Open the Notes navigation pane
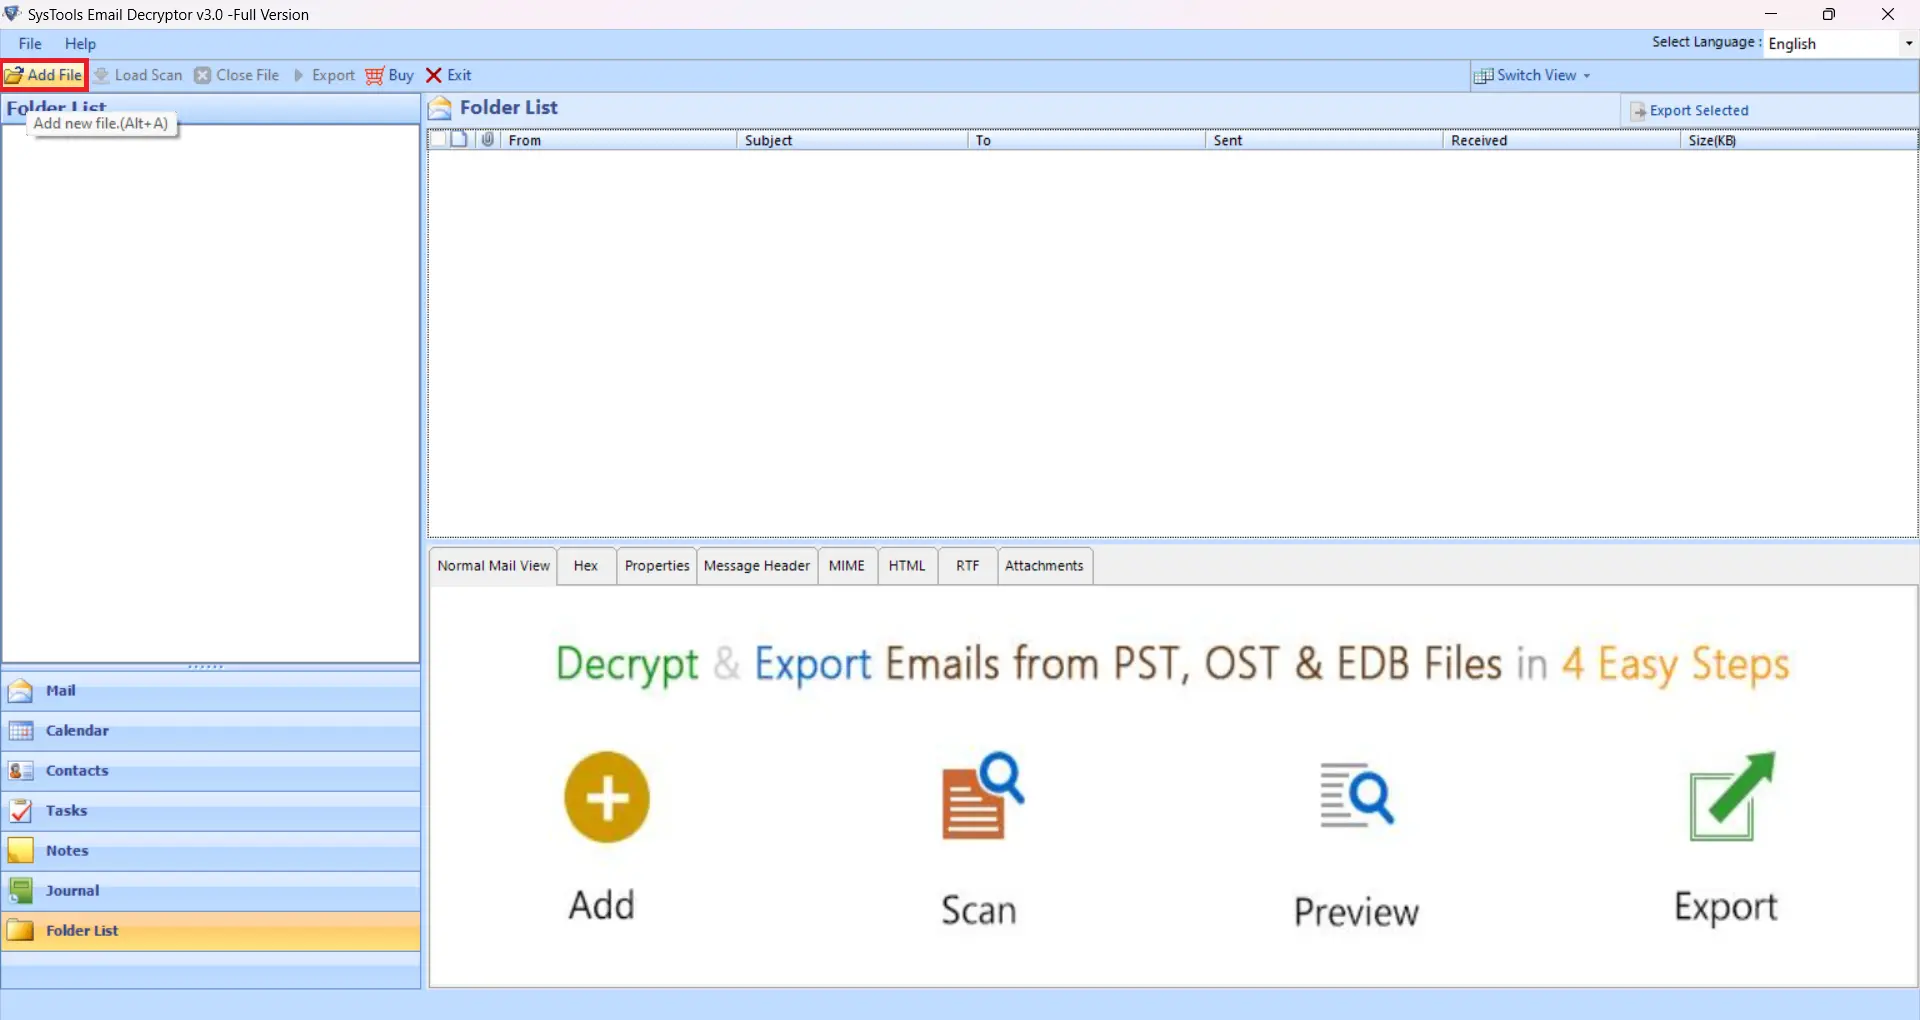Viewport: 1920px width, 1020px height. (211, 851)
